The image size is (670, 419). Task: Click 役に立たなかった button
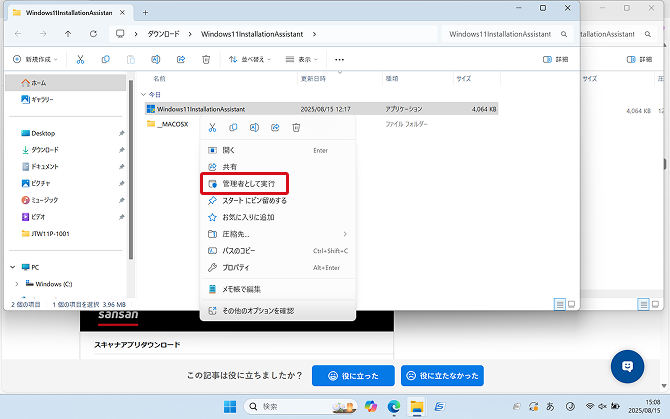coord(442,376)
